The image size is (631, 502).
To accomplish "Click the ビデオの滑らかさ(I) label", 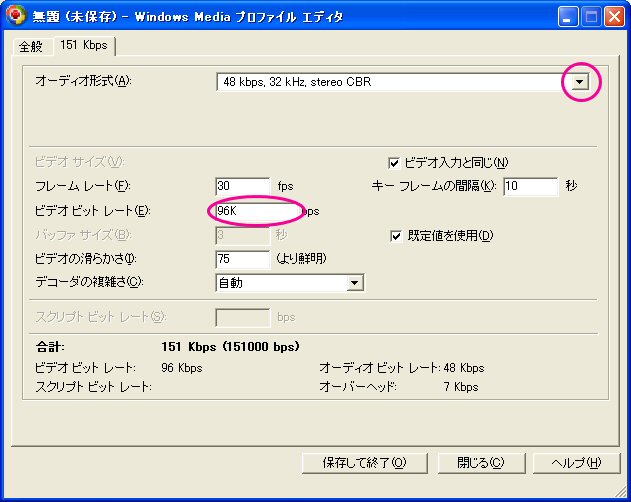I will [86, 258].
